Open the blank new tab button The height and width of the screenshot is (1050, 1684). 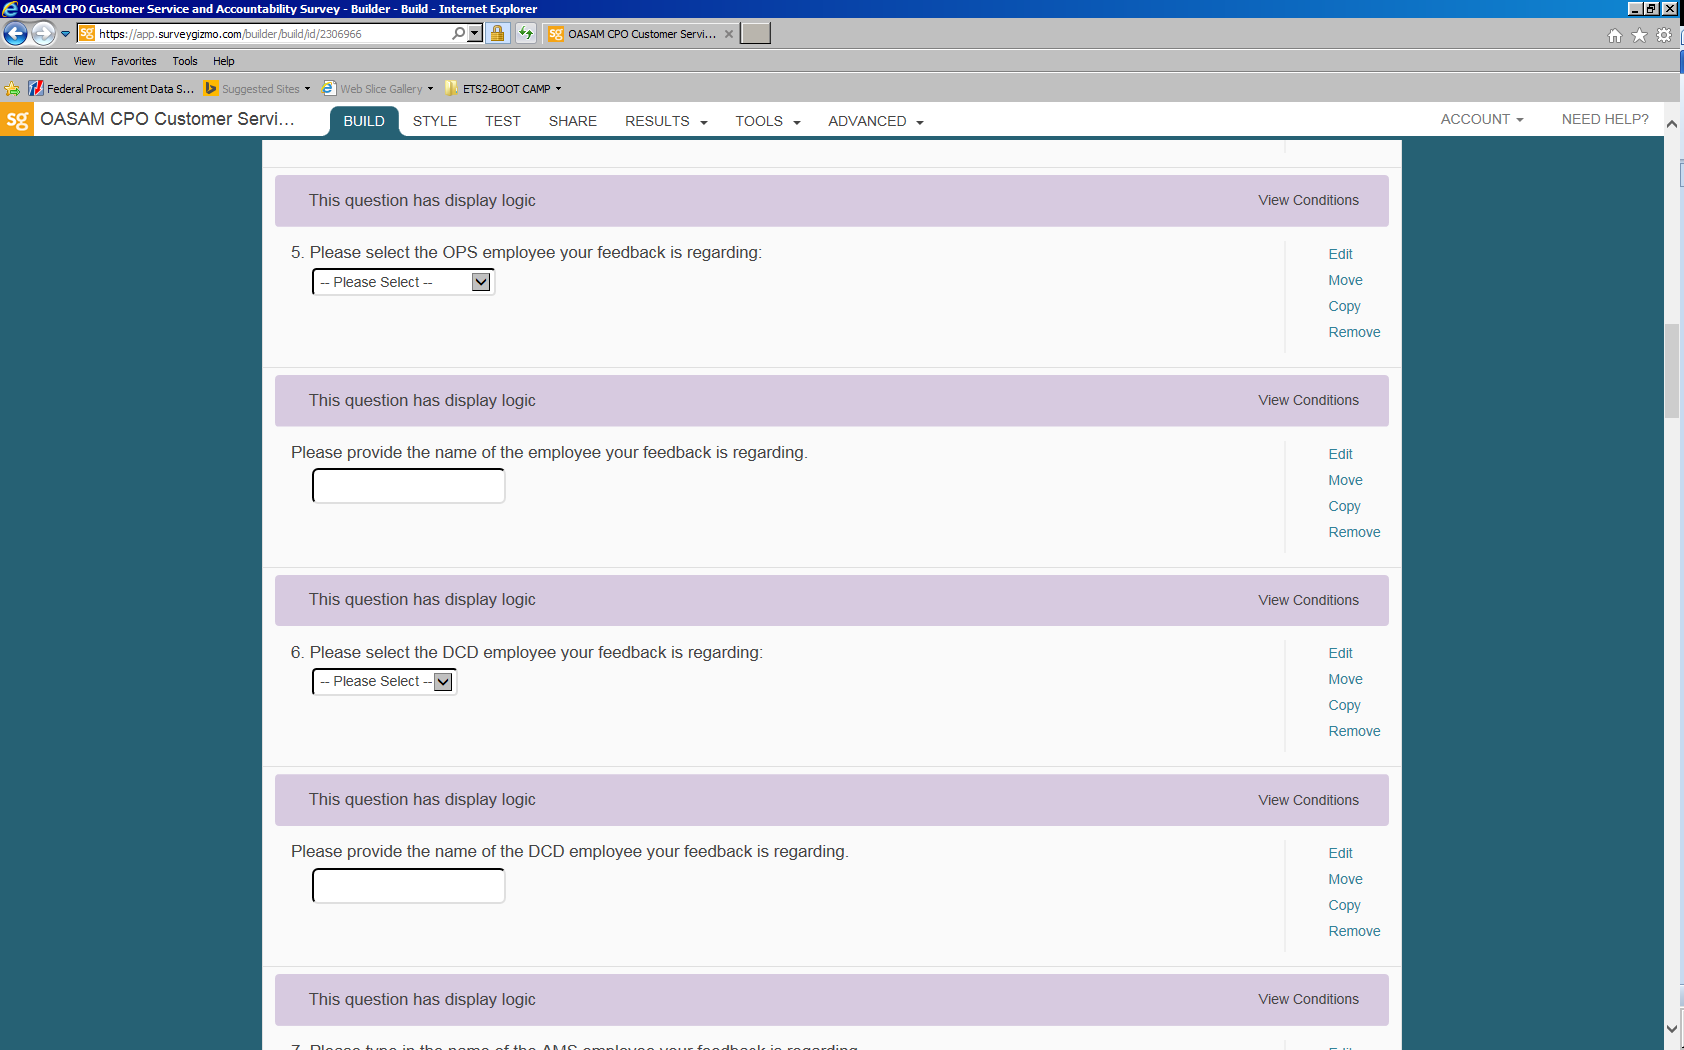click(x=755, y=34)
